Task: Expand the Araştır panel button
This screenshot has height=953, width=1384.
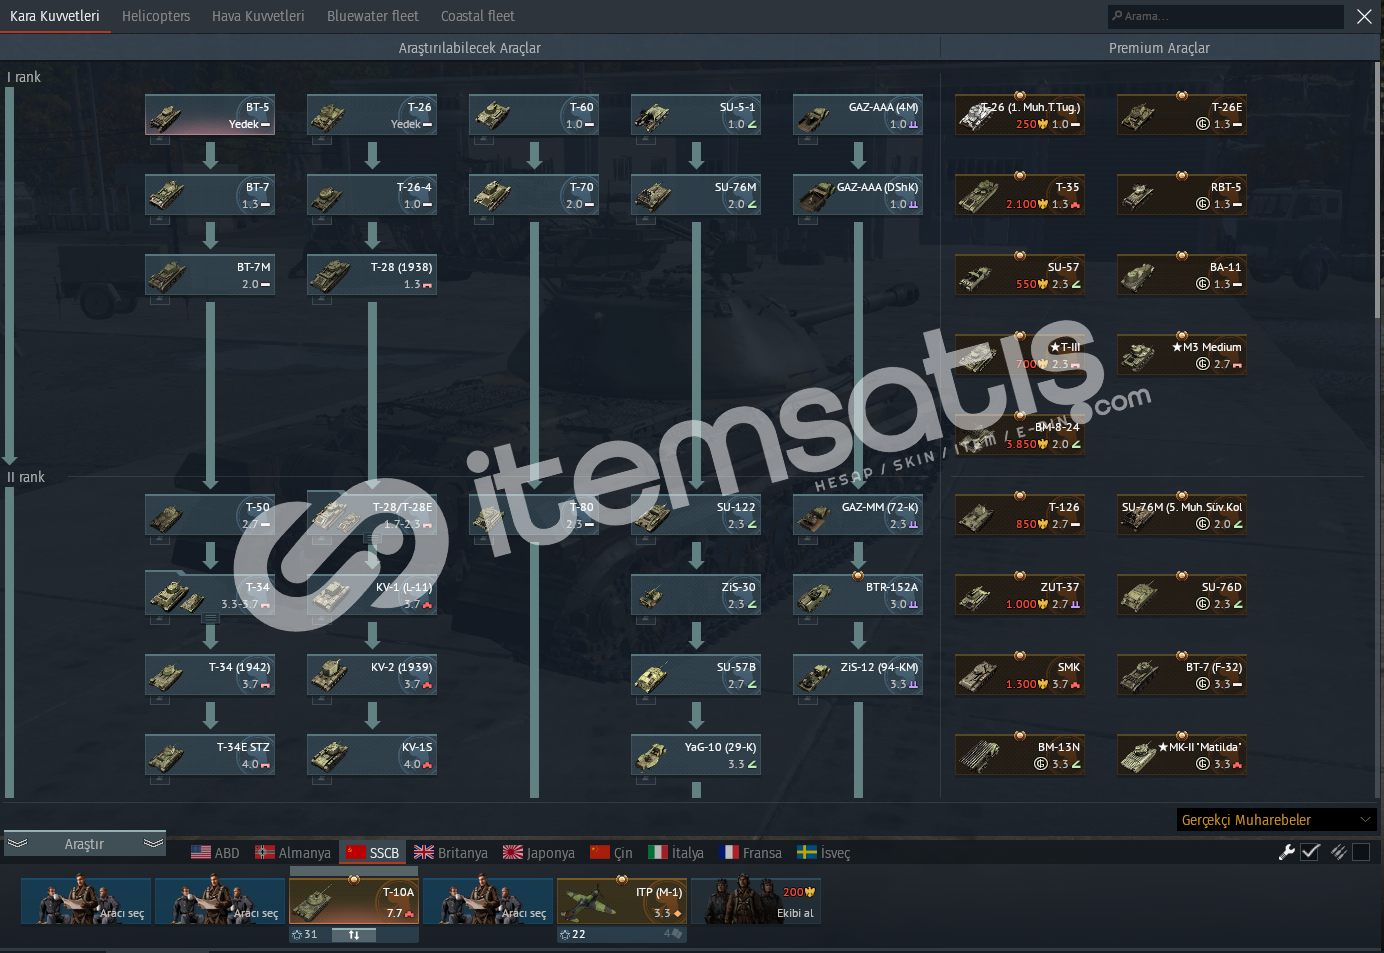Action: (x=85, y=844)
